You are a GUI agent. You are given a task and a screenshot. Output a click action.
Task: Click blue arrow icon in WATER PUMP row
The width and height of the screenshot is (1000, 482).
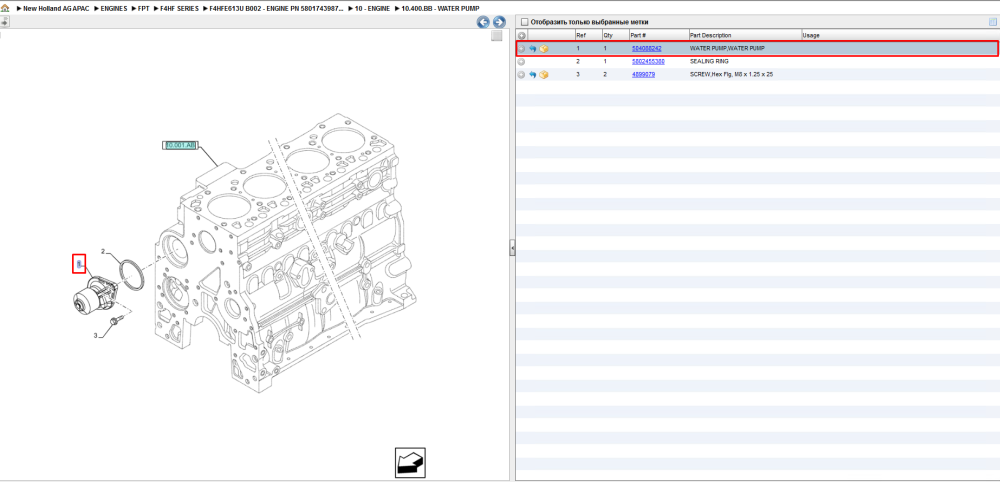[533, 48]
